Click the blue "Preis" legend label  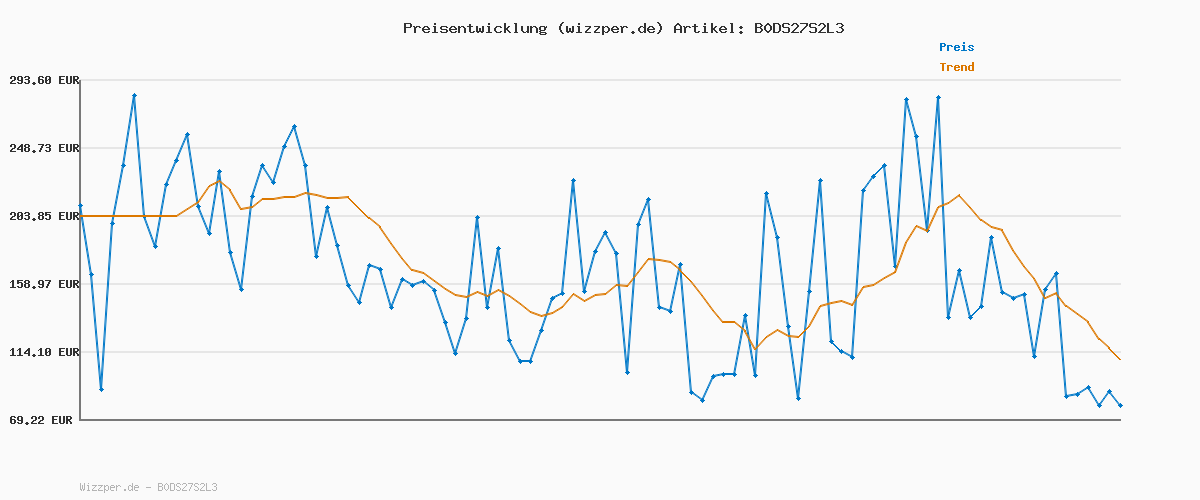[956, 47]
